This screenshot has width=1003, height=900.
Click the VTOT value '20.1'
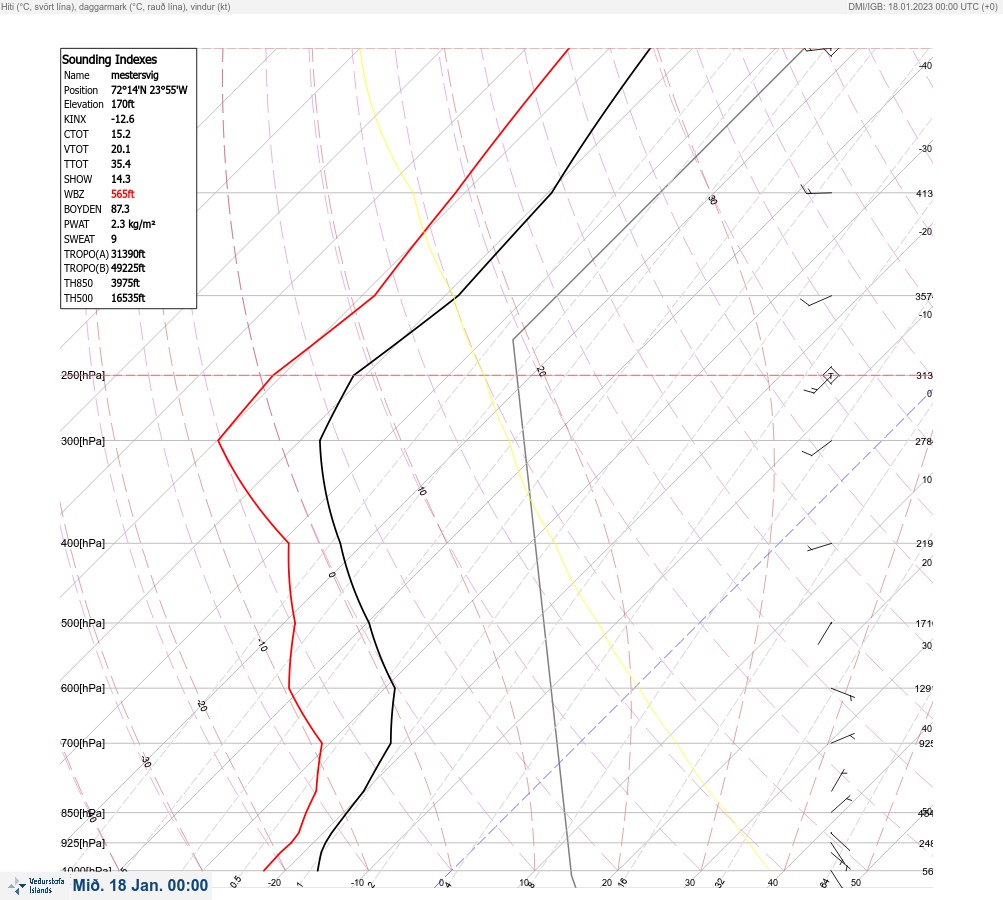coord(121,149)
